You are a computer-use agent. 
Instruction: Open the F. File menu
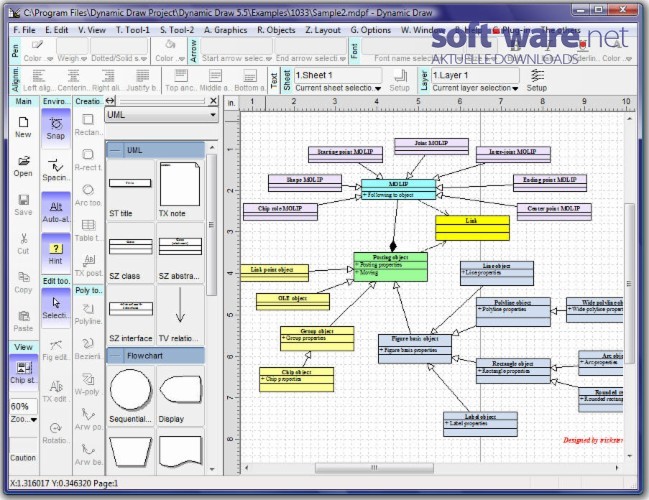24,30
